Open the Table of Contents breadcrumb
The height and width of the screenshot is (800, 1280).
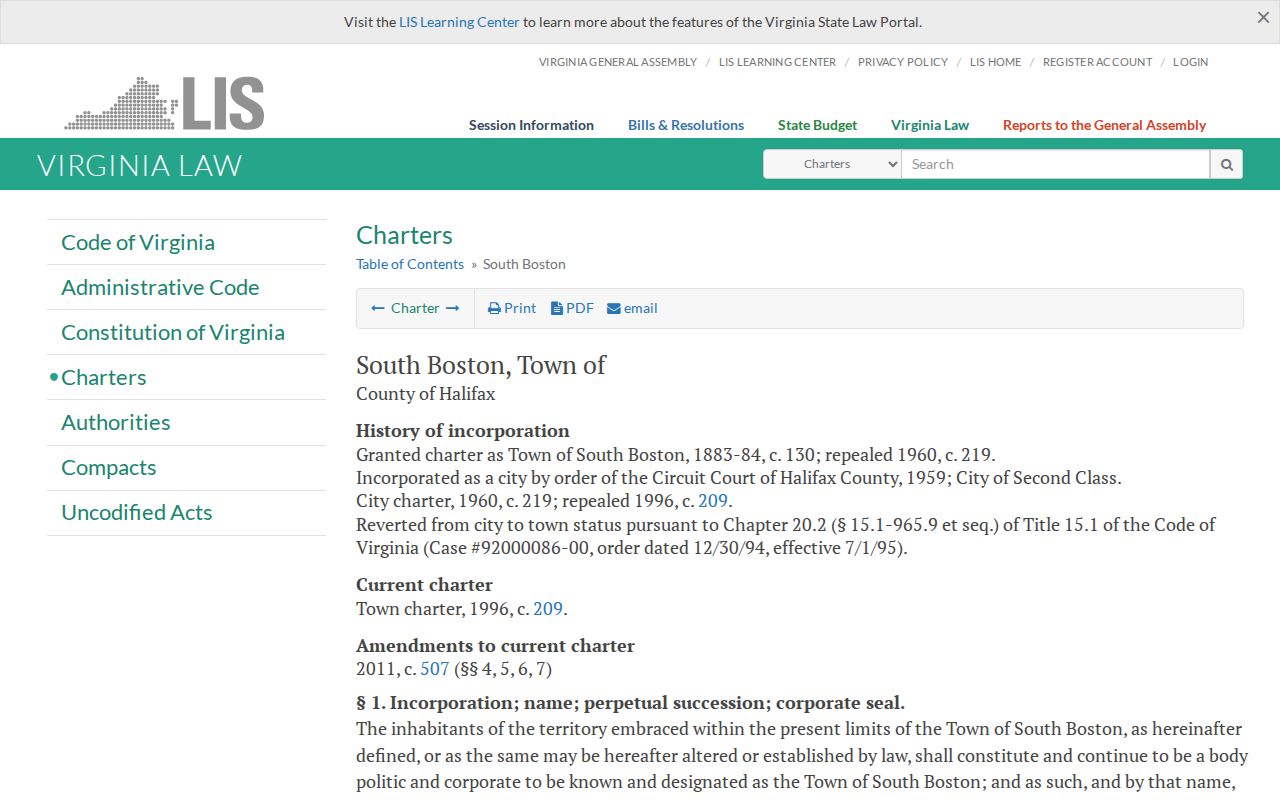pyautogui.click(x=410, y=264)
